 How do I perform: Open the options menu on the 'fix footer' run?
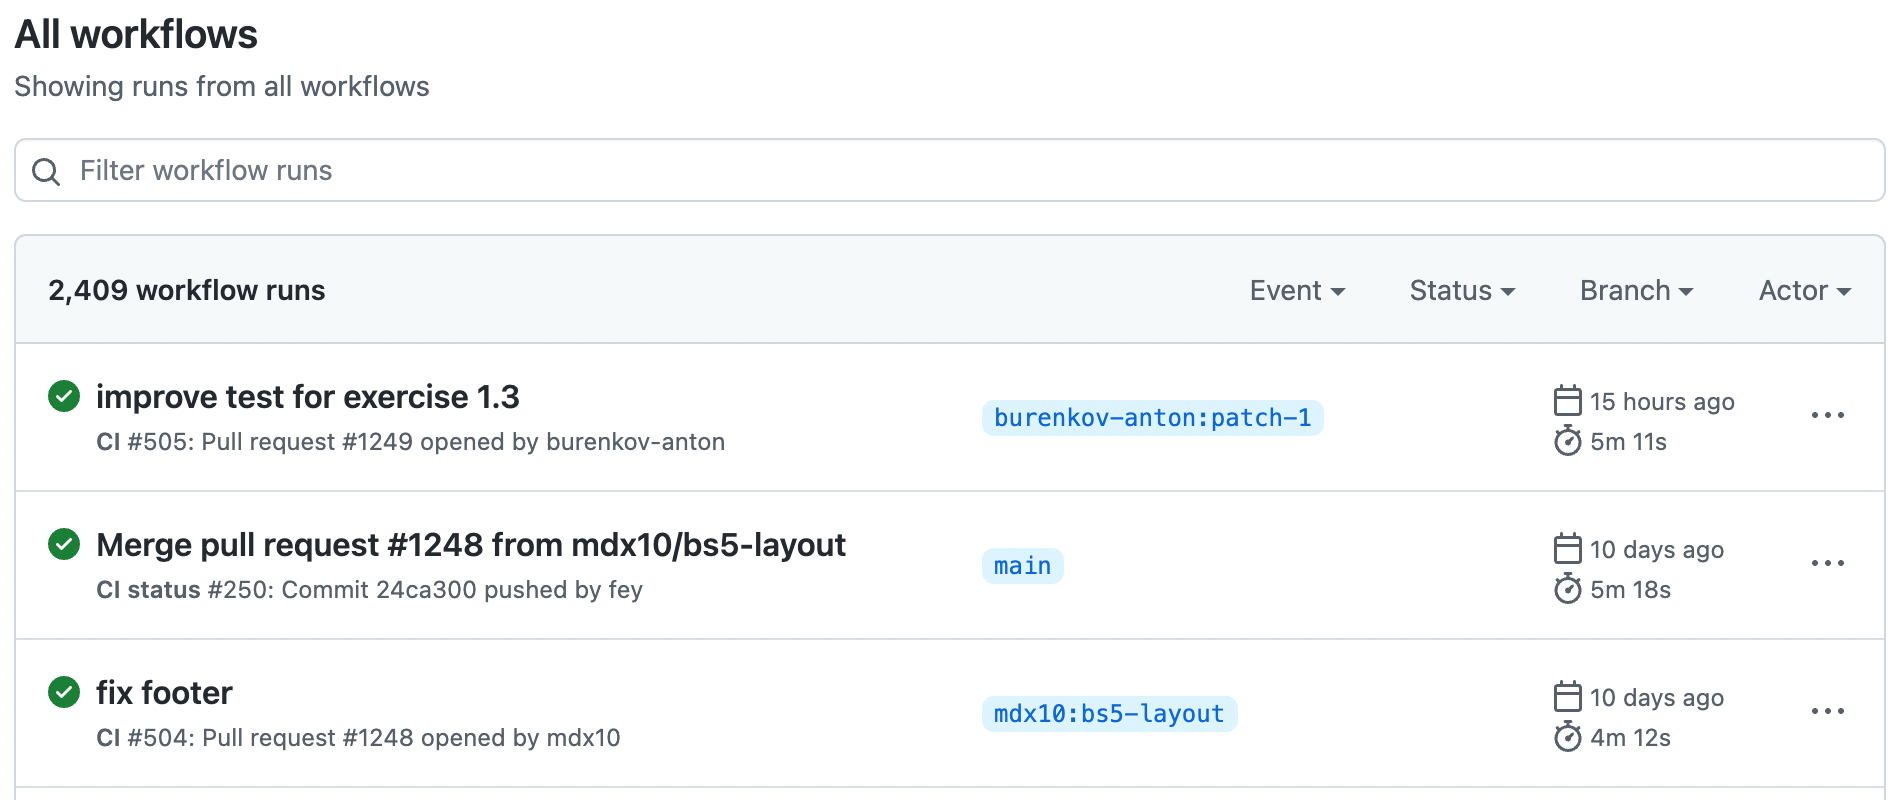[x=1828, y=711]
